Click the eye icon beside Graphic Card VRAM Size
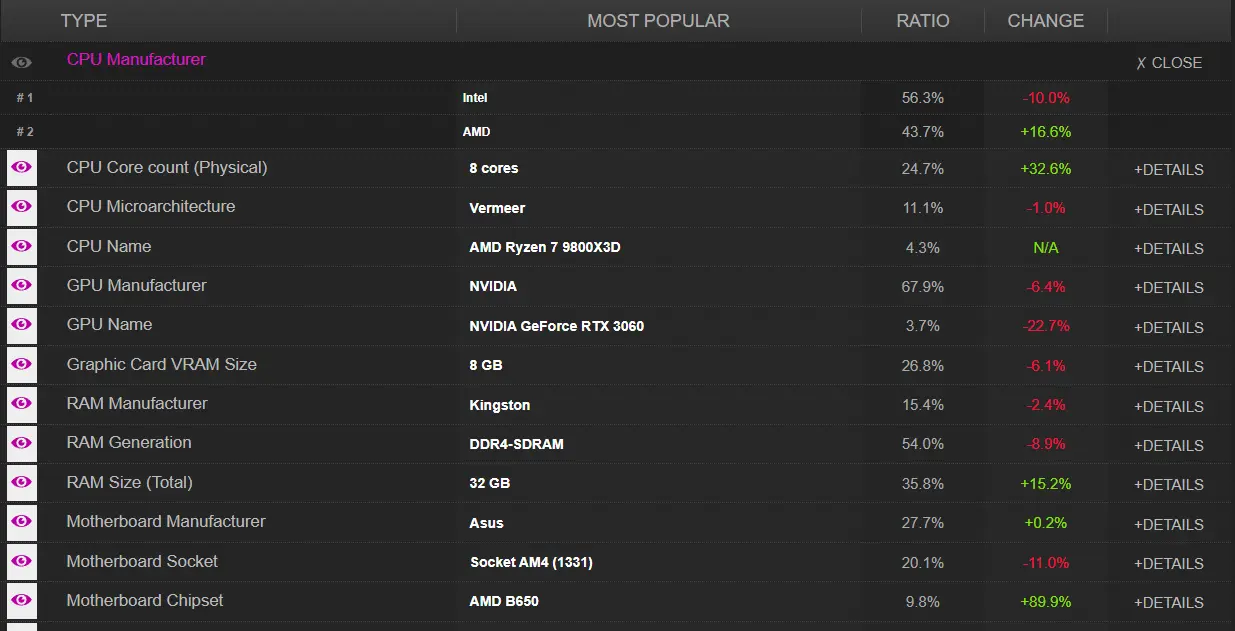The width and height of the screenshot is (1235, 631). point(21,365)
